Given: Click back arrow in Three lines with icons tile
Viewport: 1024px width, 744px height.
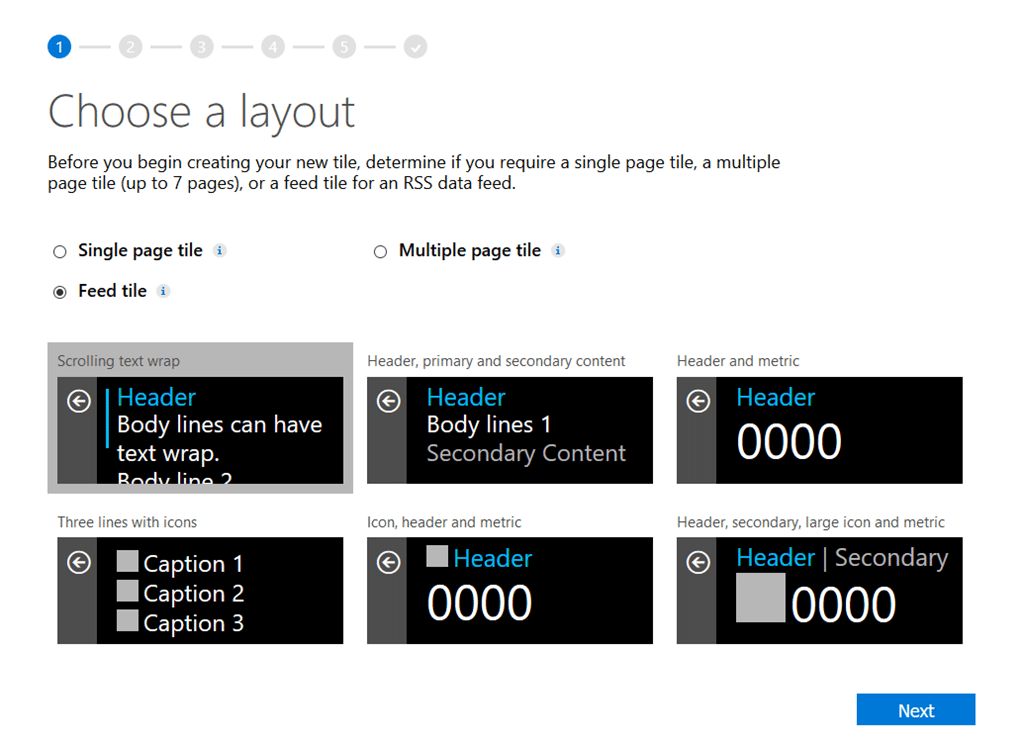Looking at the screenshot, I should click(78, 563).
